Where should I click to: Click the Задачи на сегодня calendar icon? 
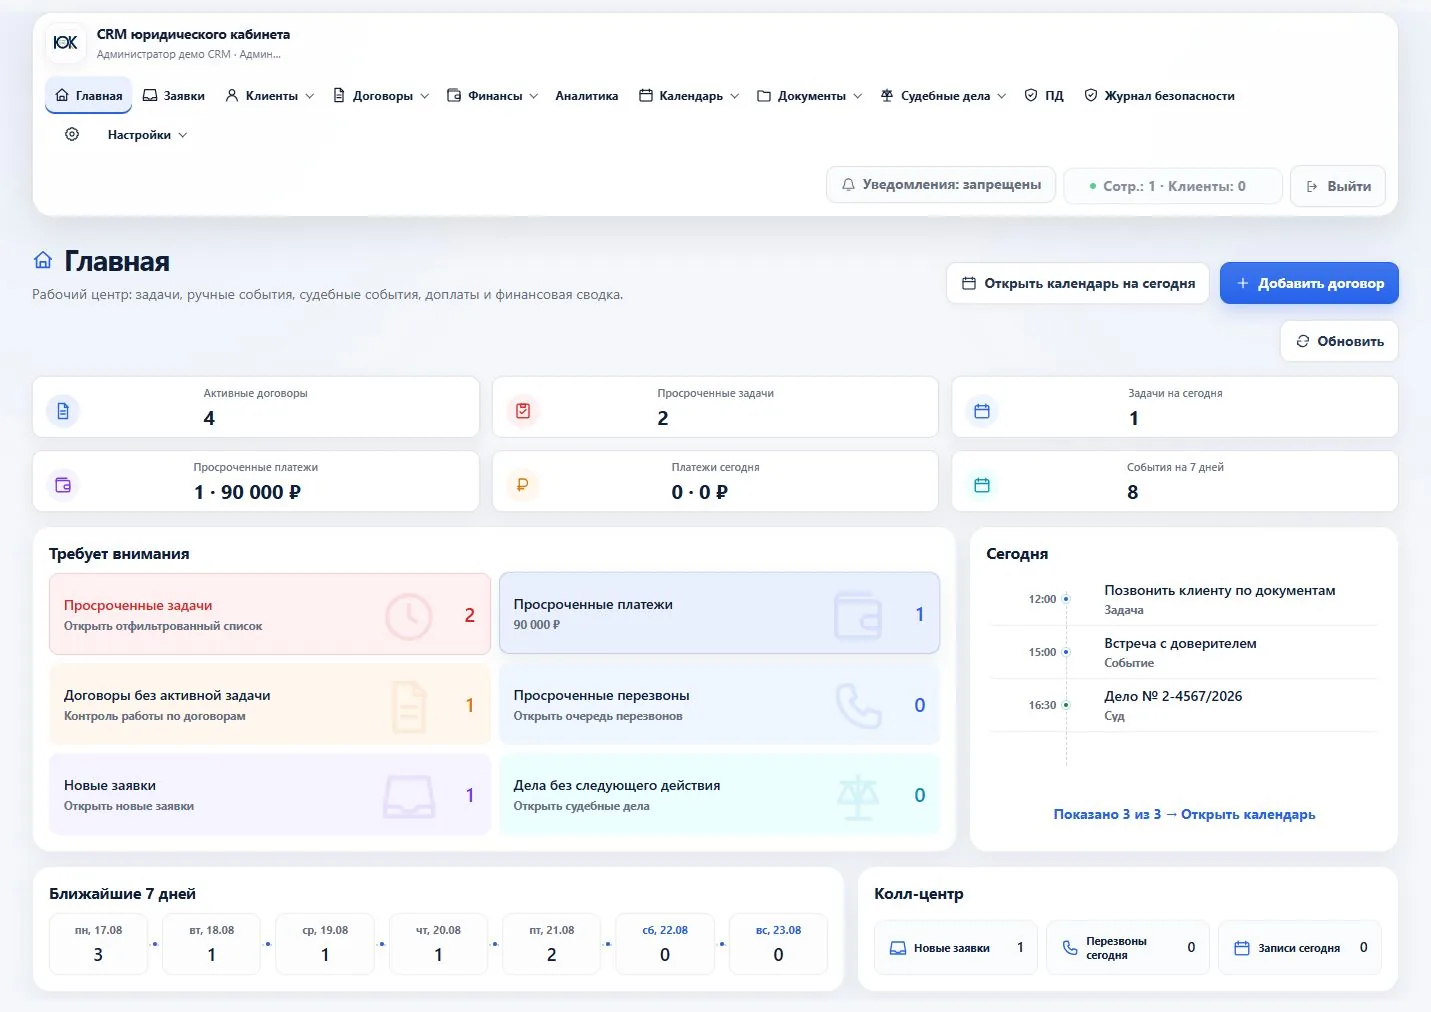tap(982, 411)
